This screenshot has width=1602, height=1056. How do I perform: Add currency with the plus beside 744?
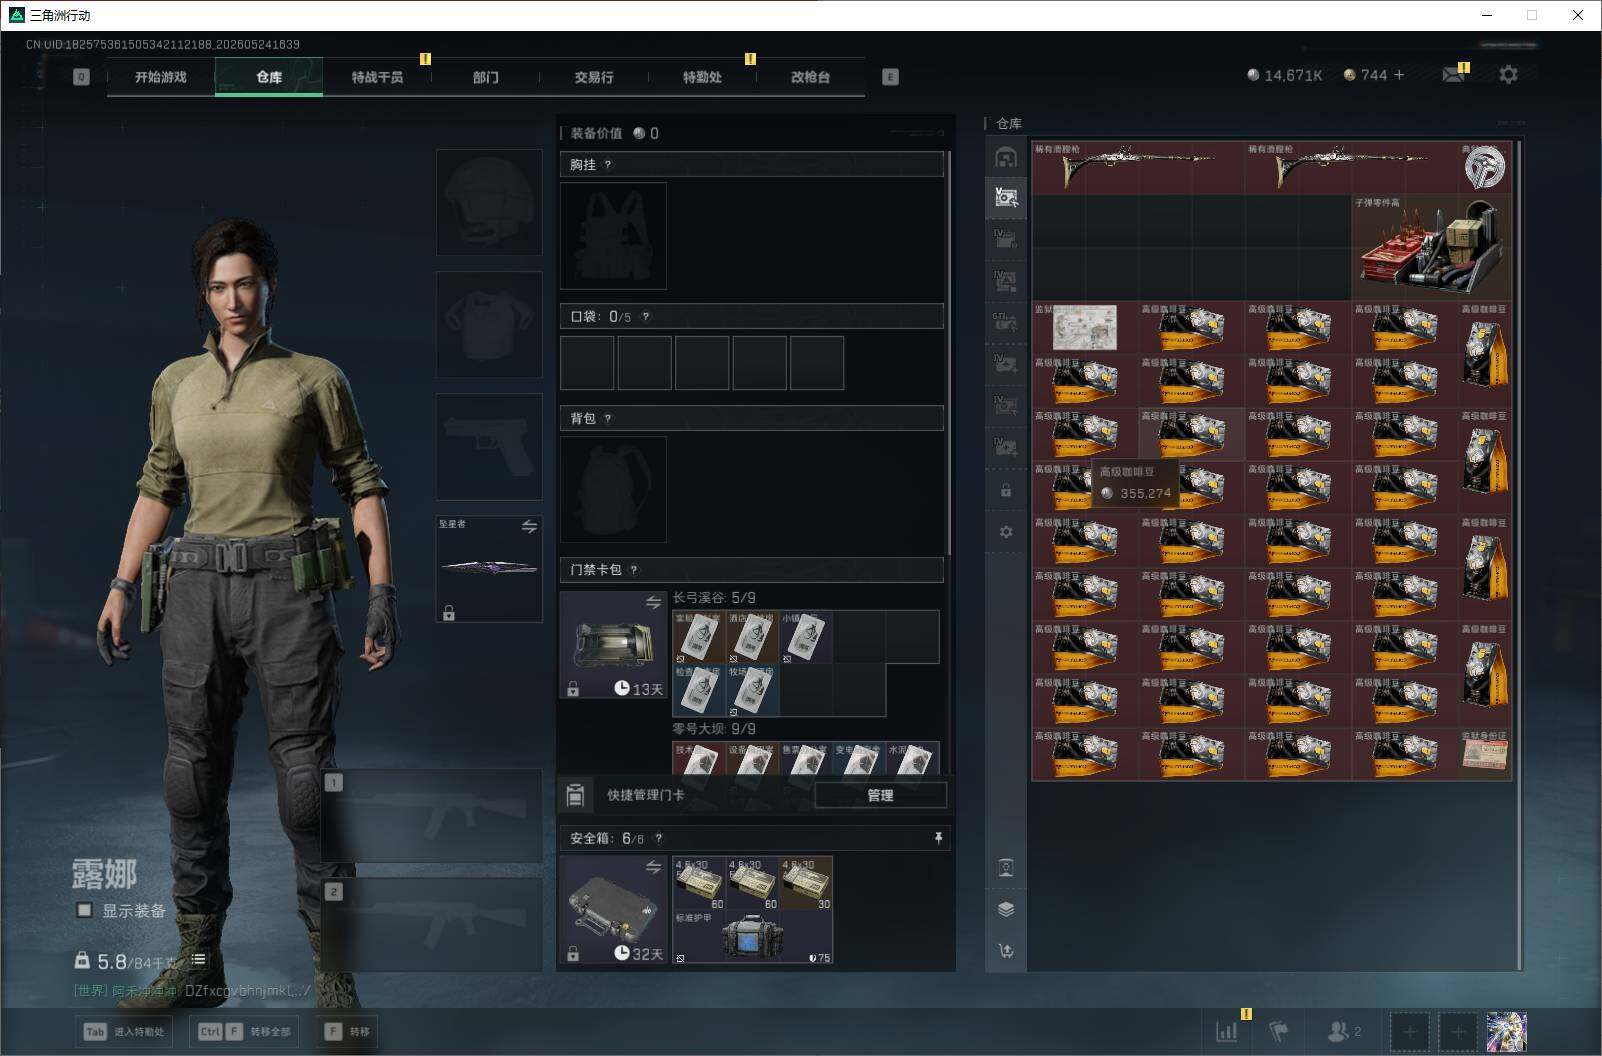pyautogui.click(x=1399, y=75)
